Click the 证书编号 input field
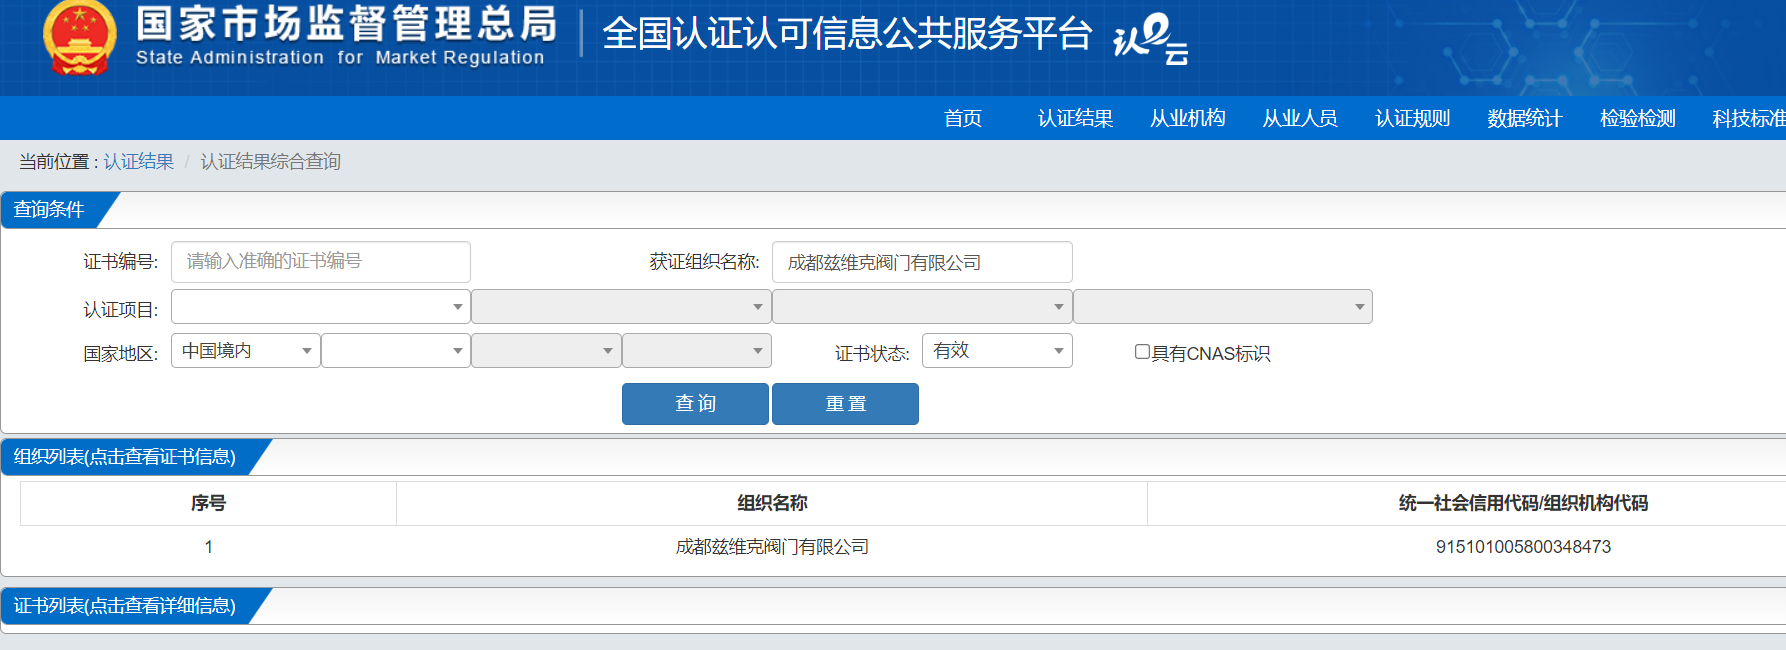1786x650 pixels. click(x=321, y=262)
